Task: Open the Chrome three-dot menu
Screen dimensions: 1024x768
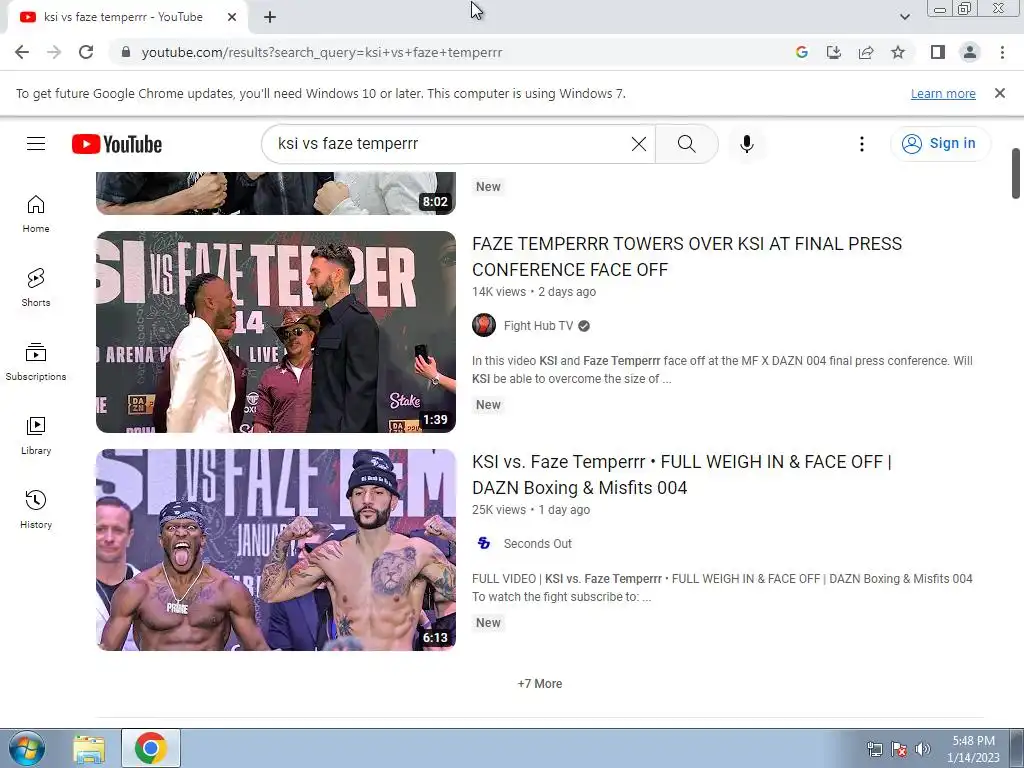Action: click(x=1002, y=52)
